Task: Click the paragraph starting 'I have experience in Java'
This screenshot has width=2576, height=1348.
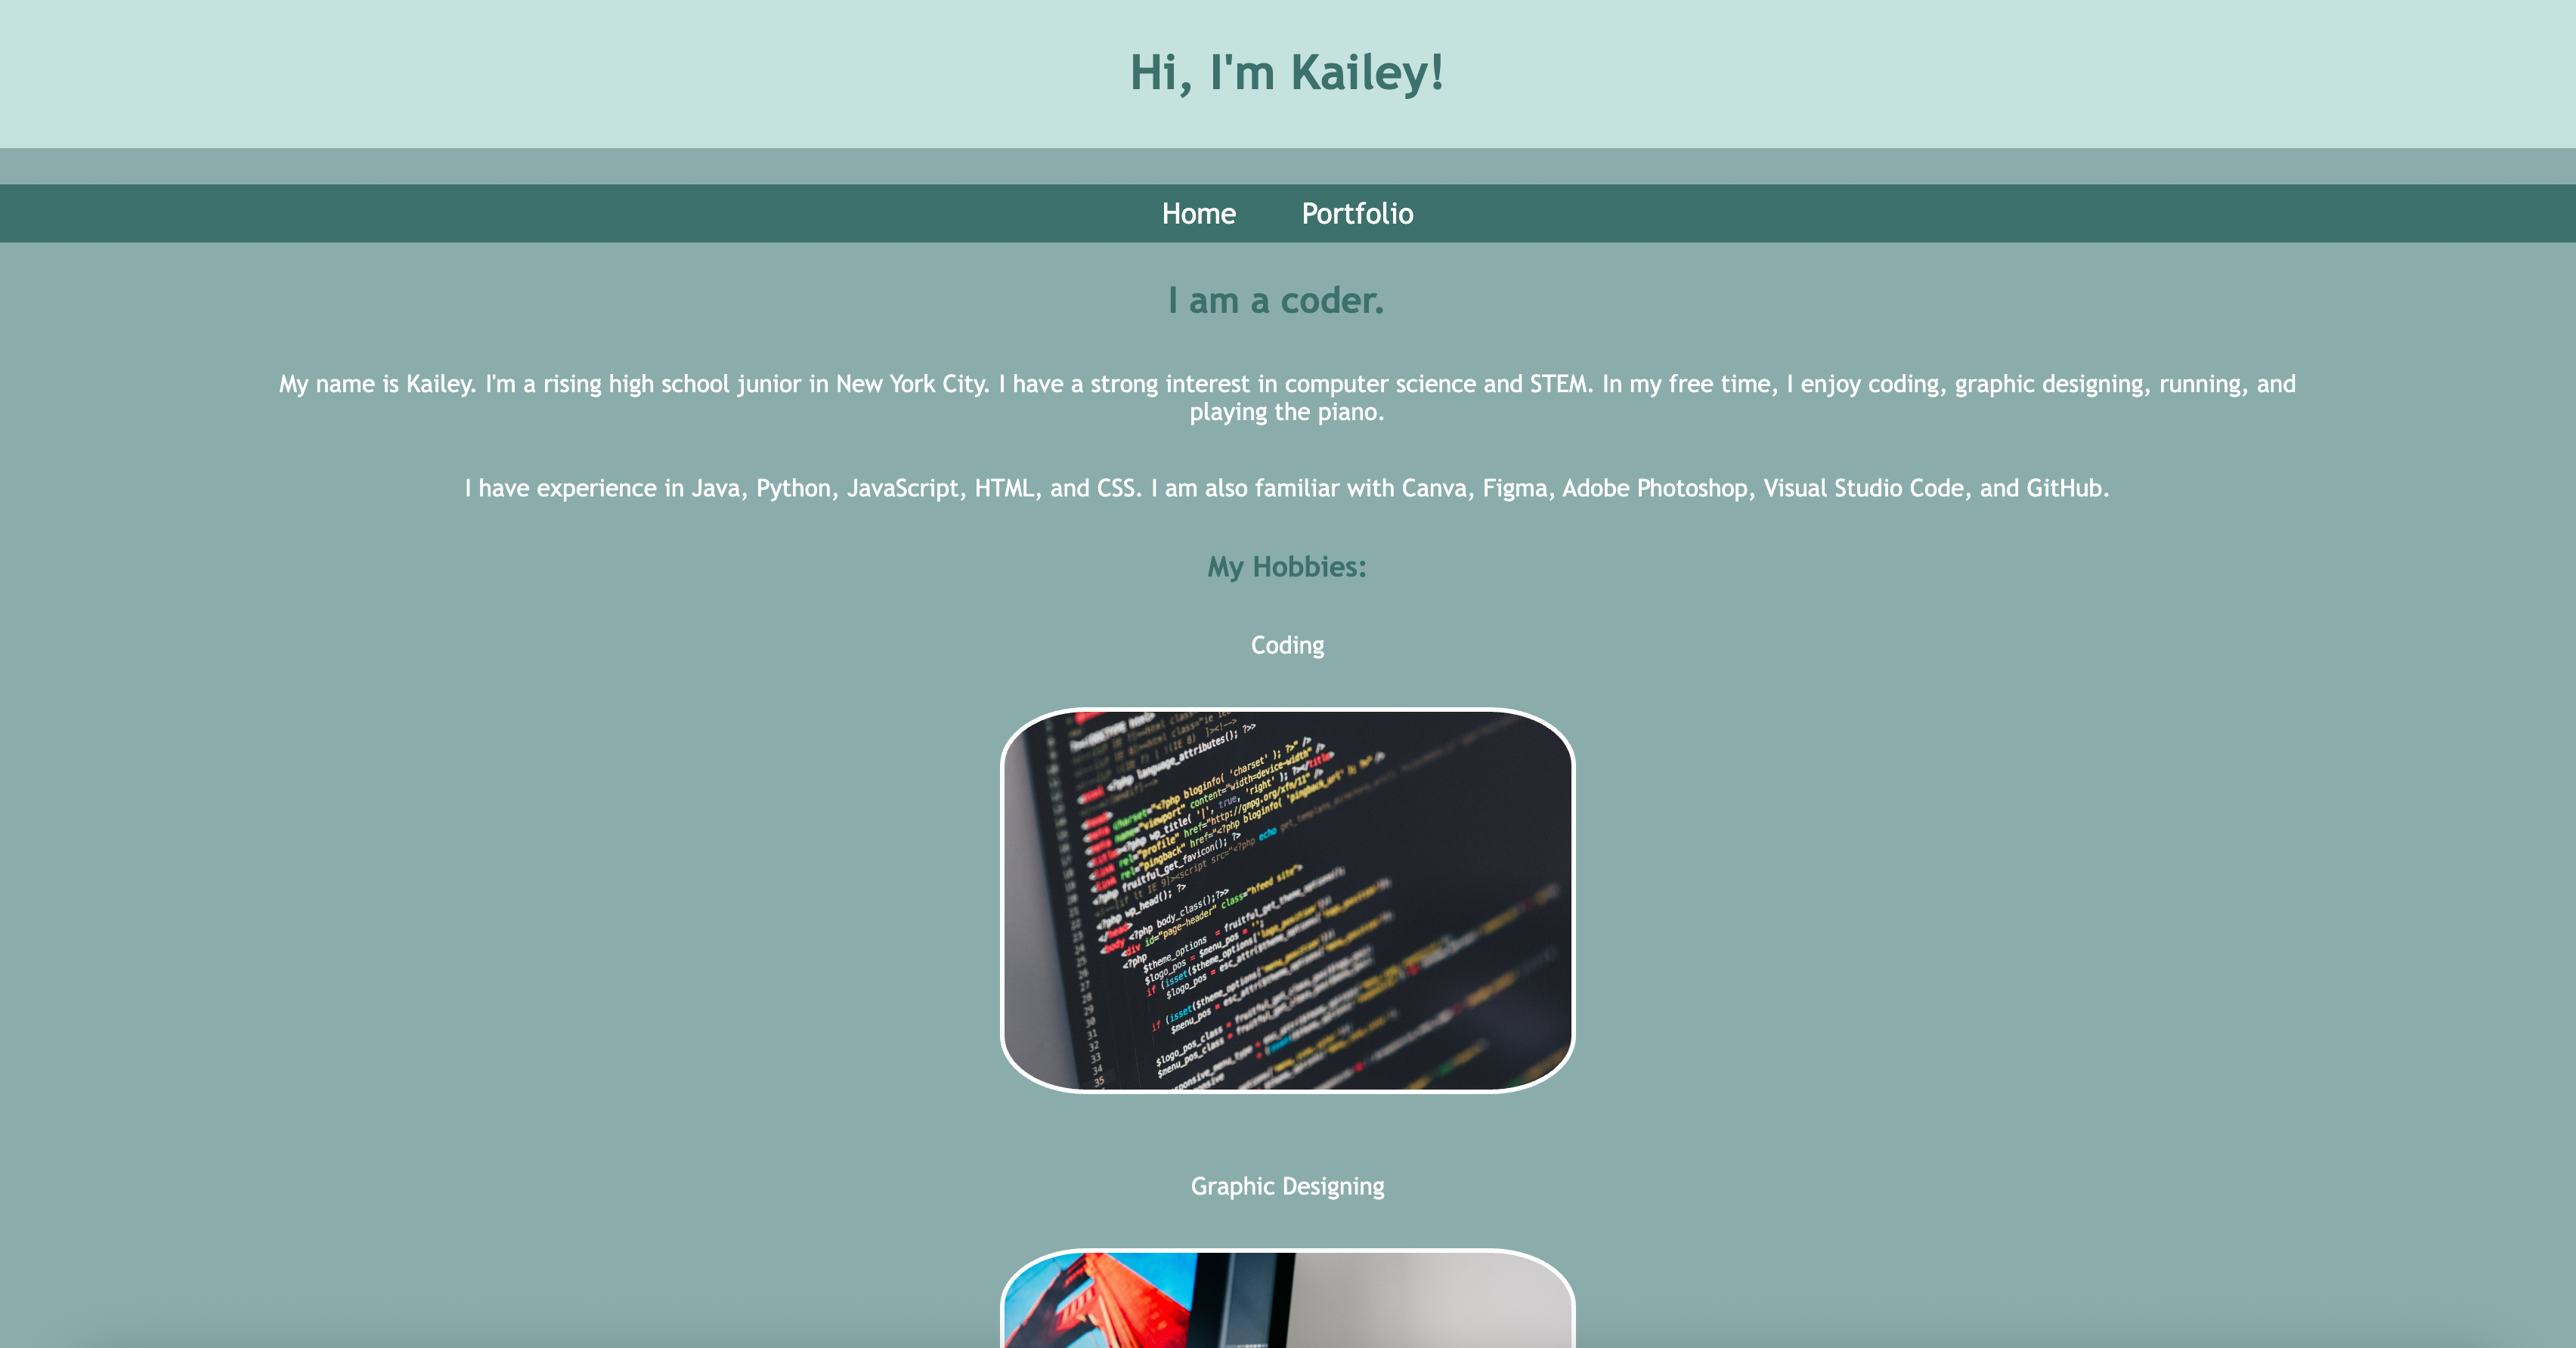Action: pyautogui.click(x=1287, y=488)
